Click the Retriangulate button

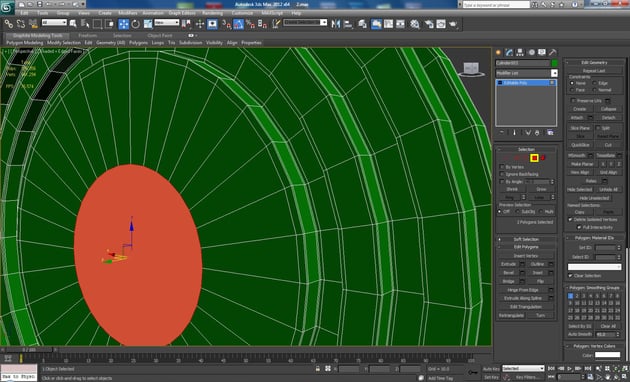[x=511, y=316]
